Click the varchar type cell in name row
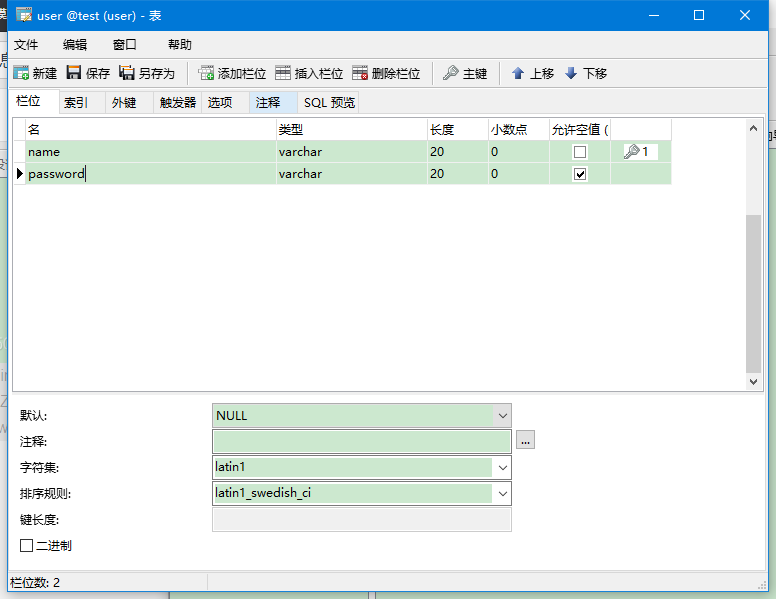Viewport: 776px width, 599px height. 352,151
